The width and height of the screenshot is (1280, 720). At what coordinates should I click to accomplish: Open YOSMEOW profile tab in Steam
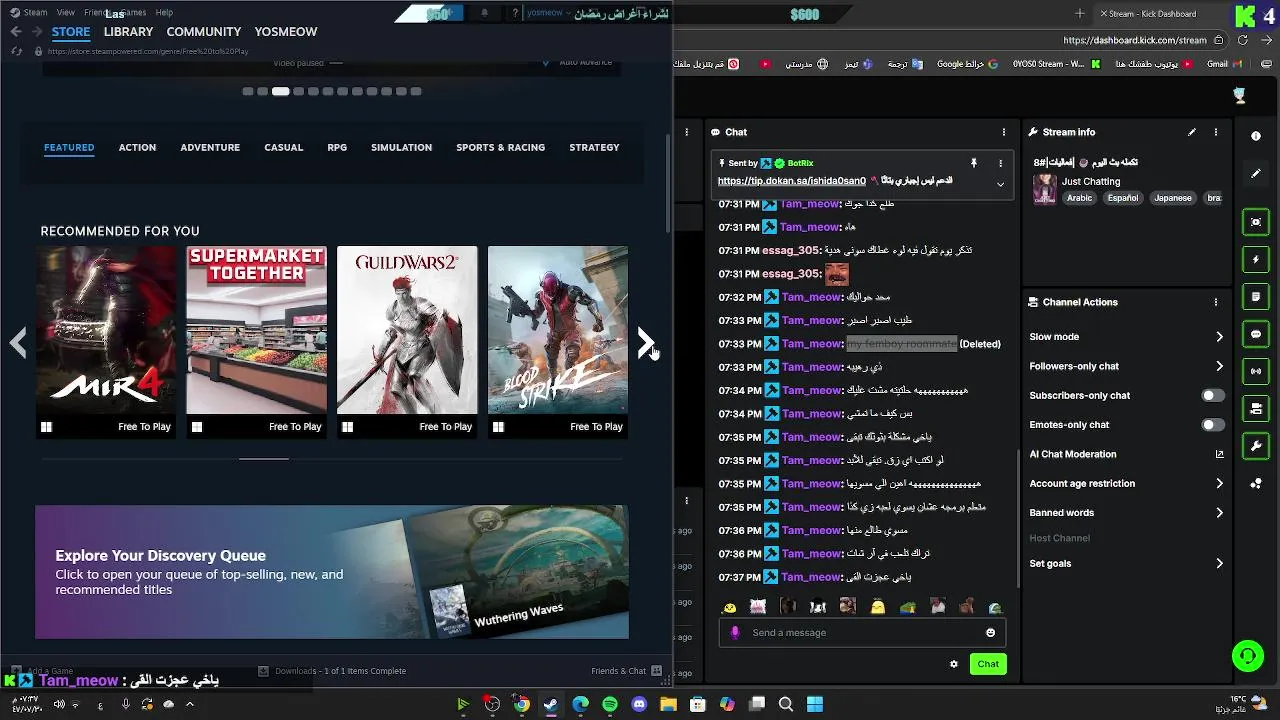(x=286, y=32)
